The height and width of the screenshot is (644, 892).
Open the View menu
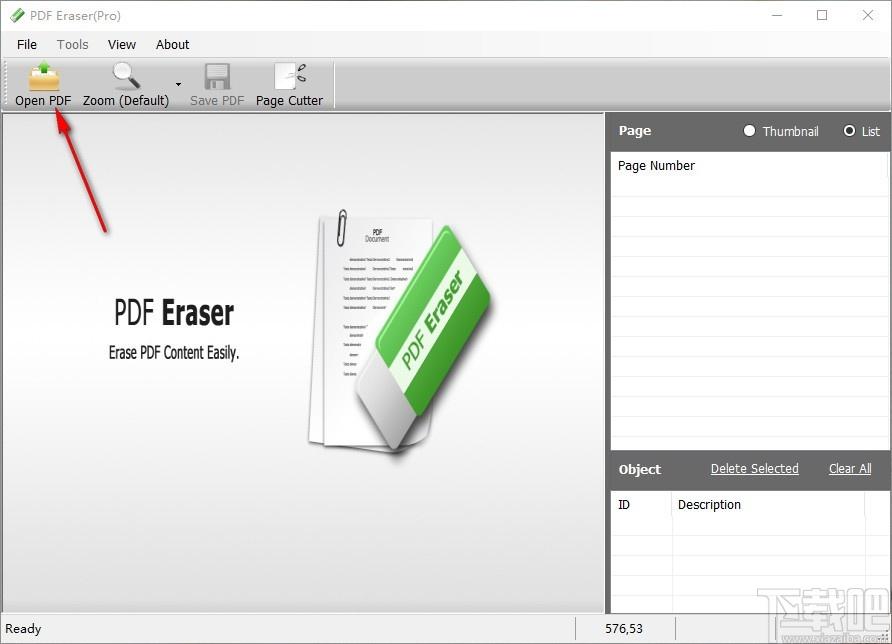pos(122,44)
